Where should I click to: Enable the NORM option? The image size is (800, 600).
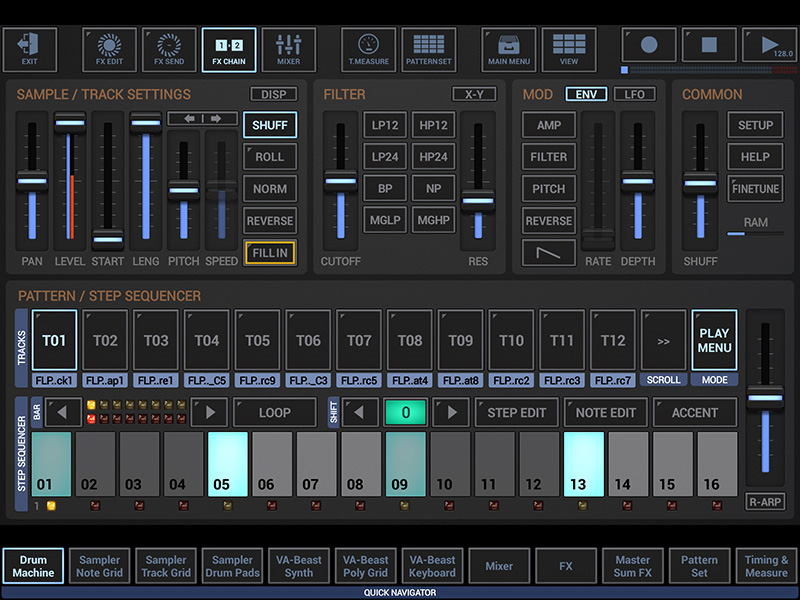(x=270, y=189)
